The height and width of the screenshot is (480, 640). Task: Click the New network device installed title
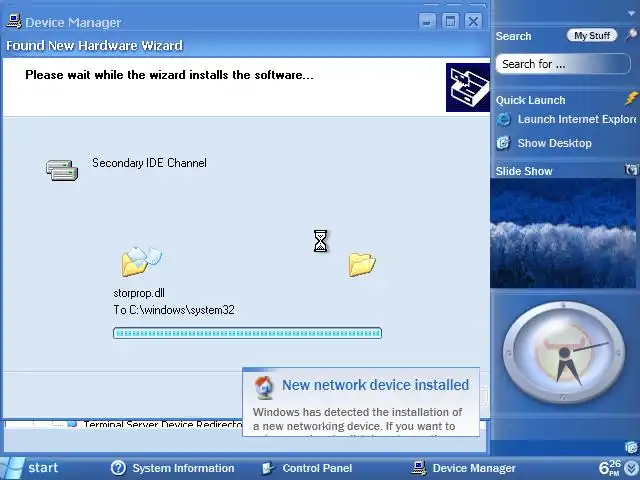(x=375, y=385)
